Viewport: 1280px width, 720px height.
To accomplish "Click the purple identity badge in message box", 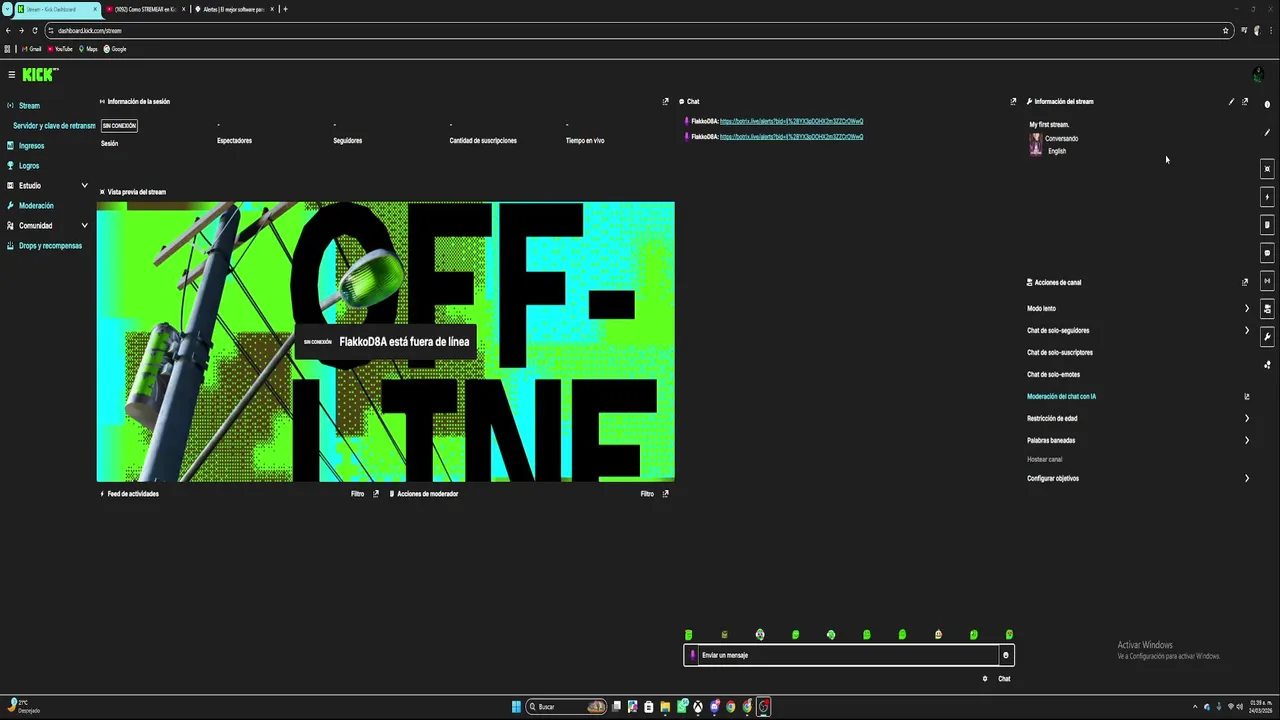I will coord(693,655).
